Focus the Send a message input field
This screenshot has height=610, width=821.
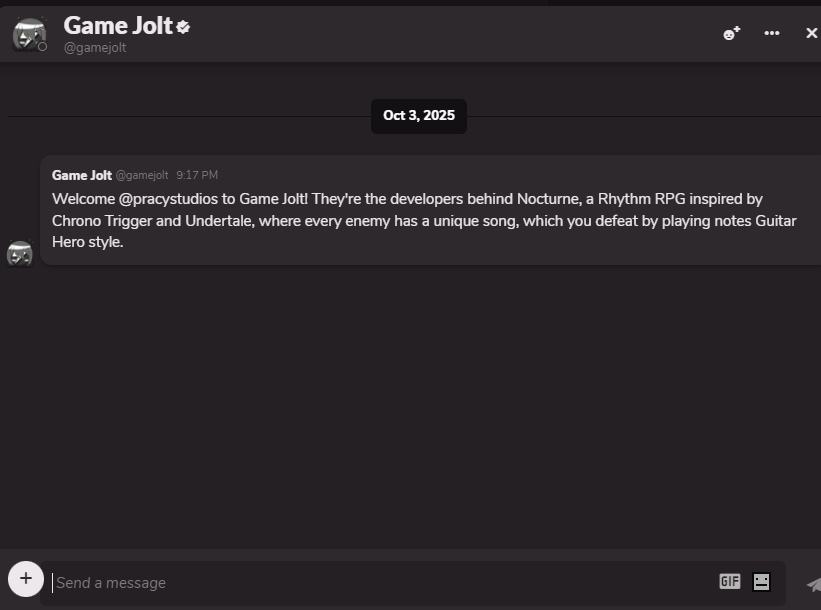pos(380,582)
